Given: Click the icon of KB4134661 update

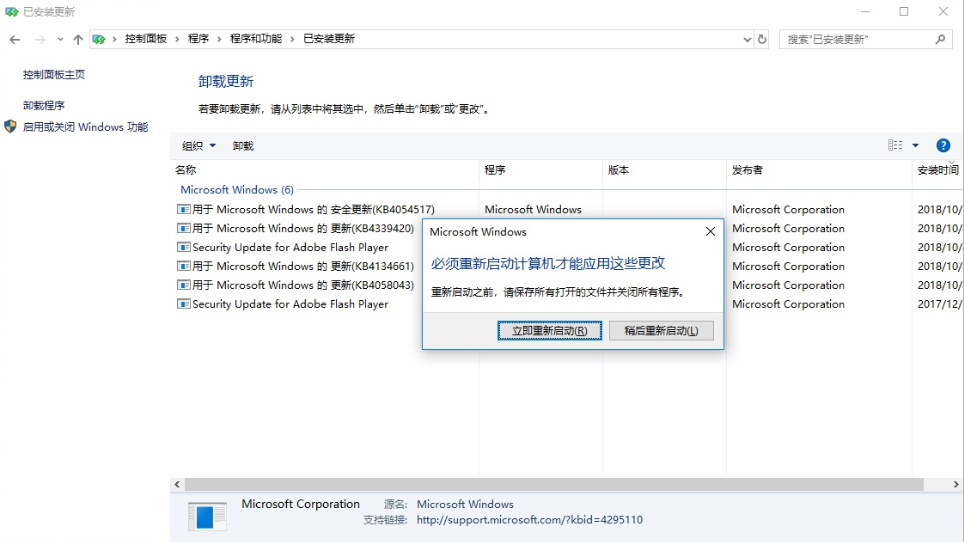Looking at the screenshot, I should pyautogui.click(x=183, y=267).
